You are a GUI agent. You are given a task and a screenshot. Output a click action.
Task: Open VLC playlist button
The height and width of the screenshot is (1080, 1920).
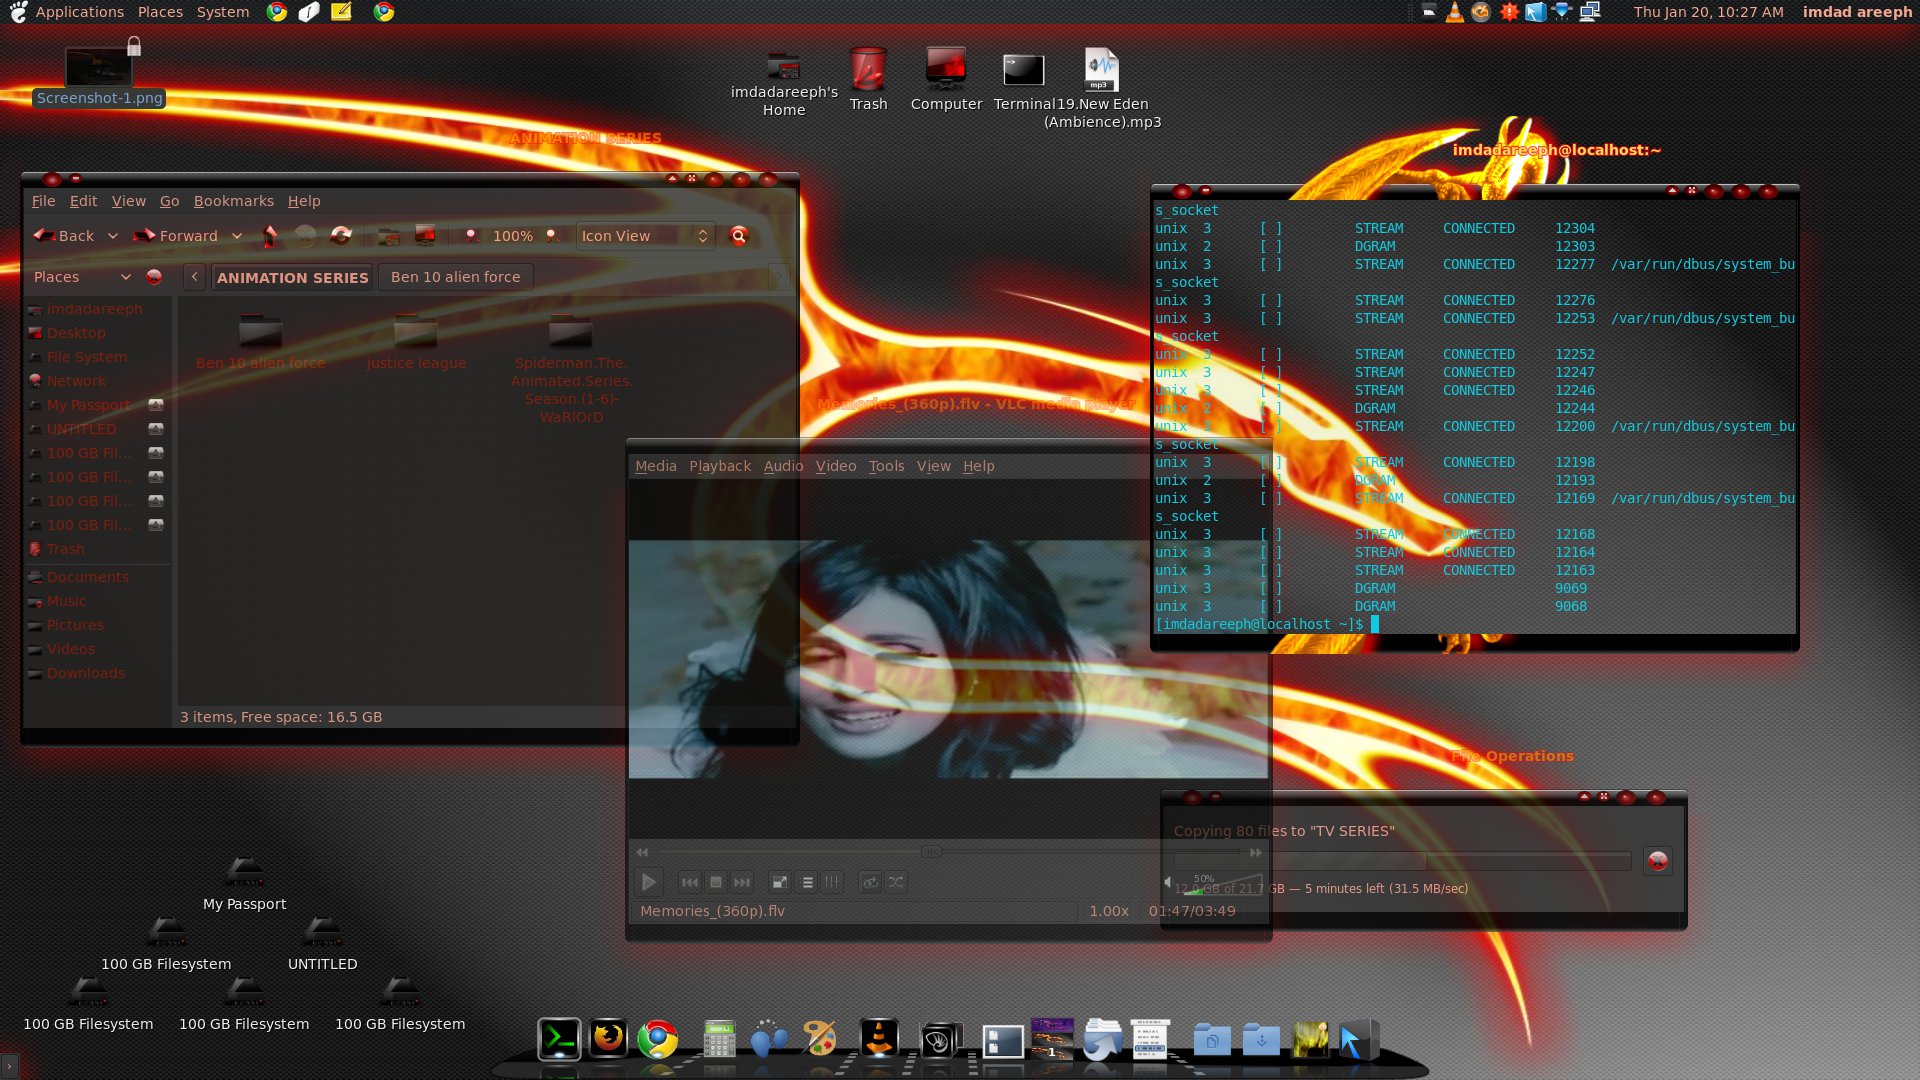pyautogui.click(x=807, y=882)
